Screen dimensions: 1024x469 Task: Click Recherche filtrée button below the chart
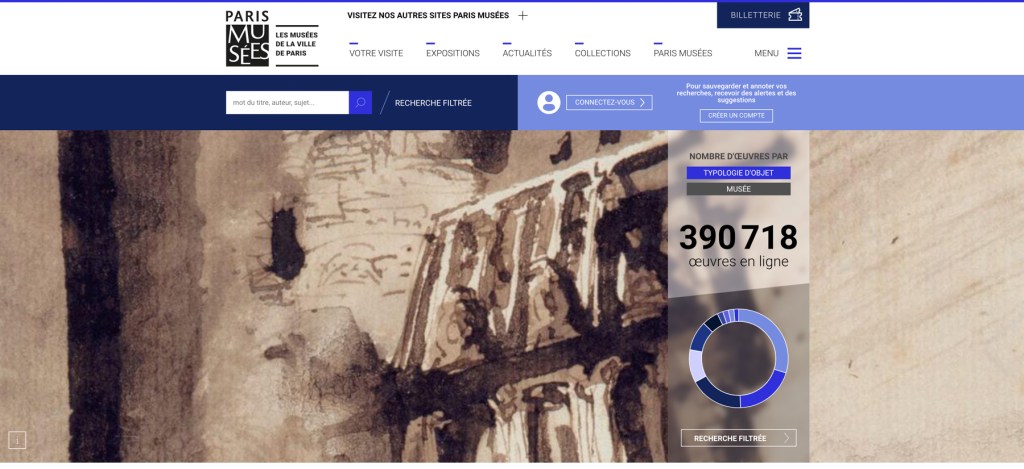click(738, 438)
